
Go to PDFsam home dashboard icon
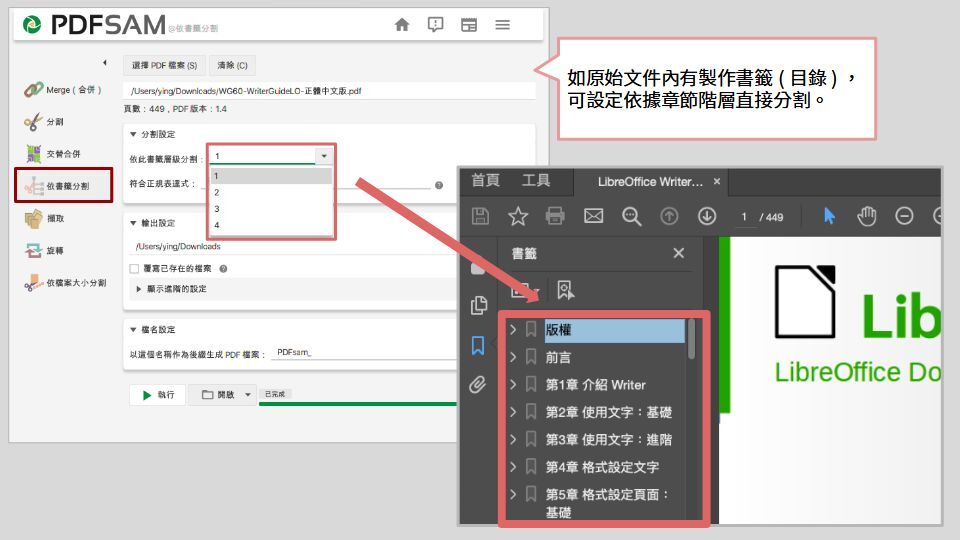pyautogui.click(x=402, y=24)
